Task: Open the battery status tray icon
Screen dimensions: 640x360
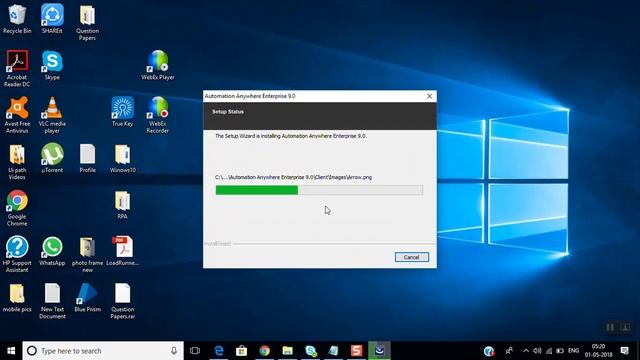Action: (x=560, y=351)
